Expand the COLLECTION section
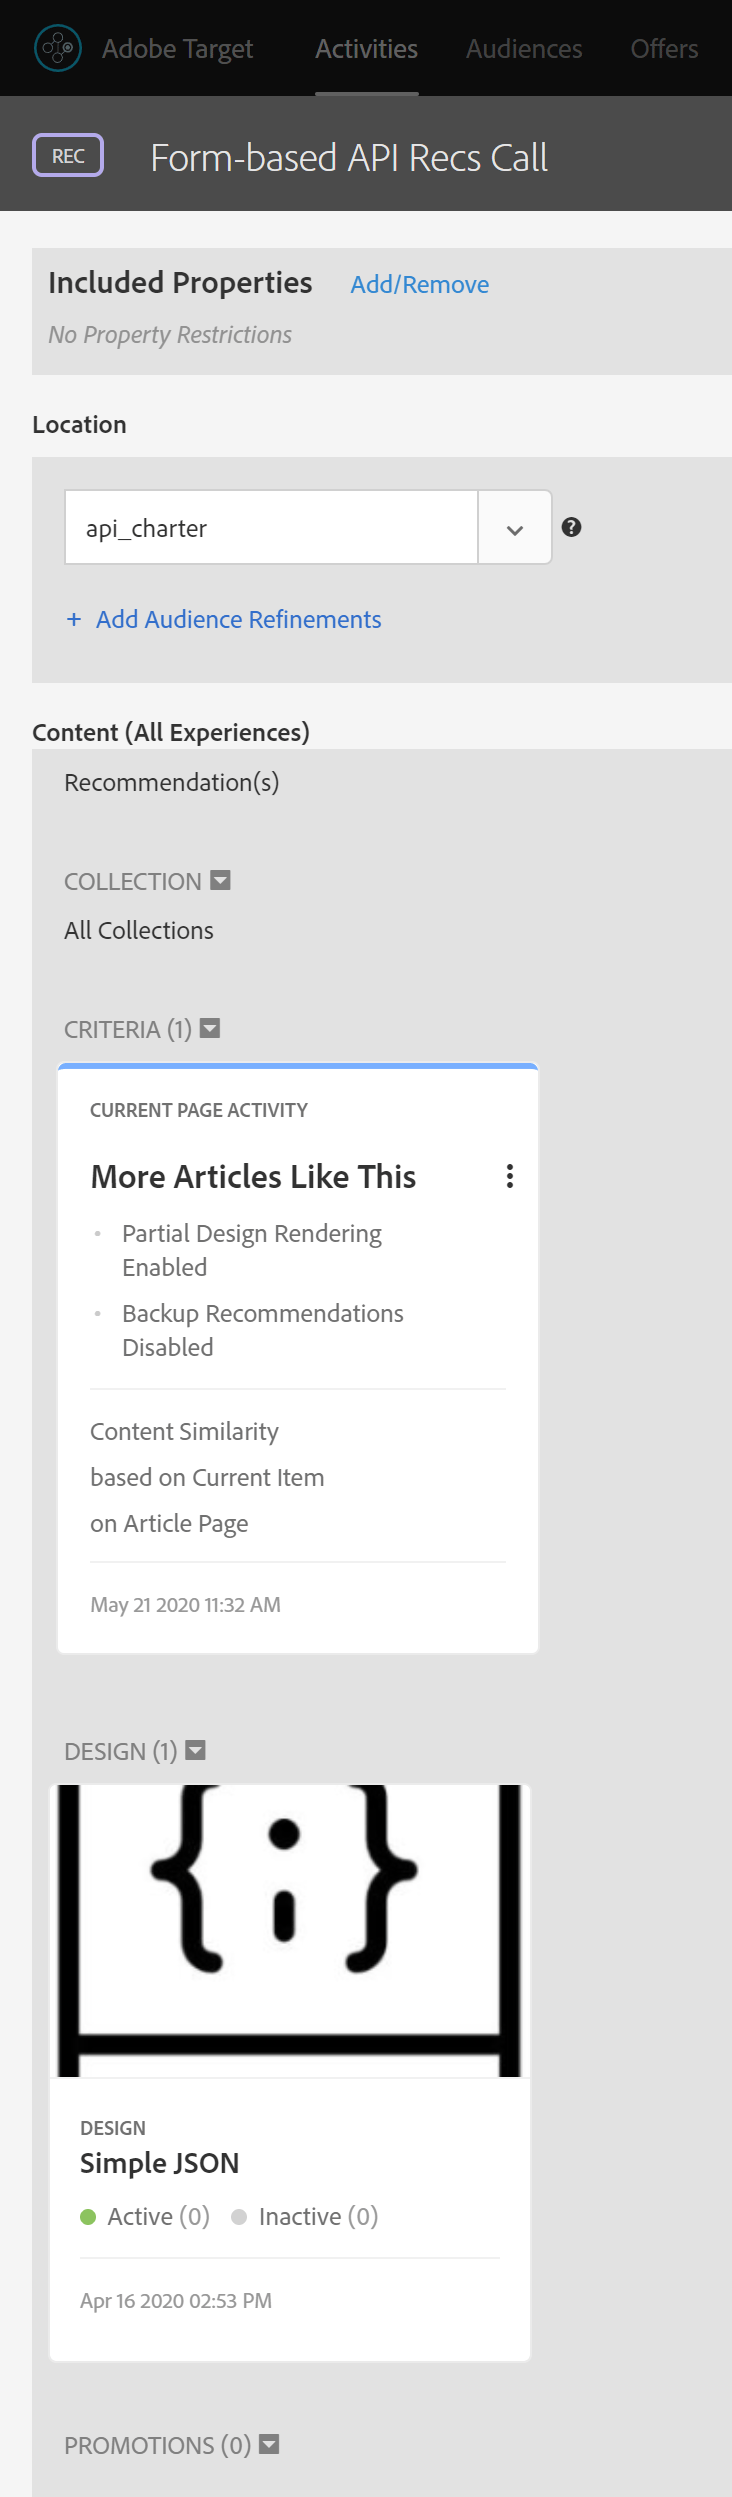The width and height of the screenshot is (732, 2497). point(219,880)
